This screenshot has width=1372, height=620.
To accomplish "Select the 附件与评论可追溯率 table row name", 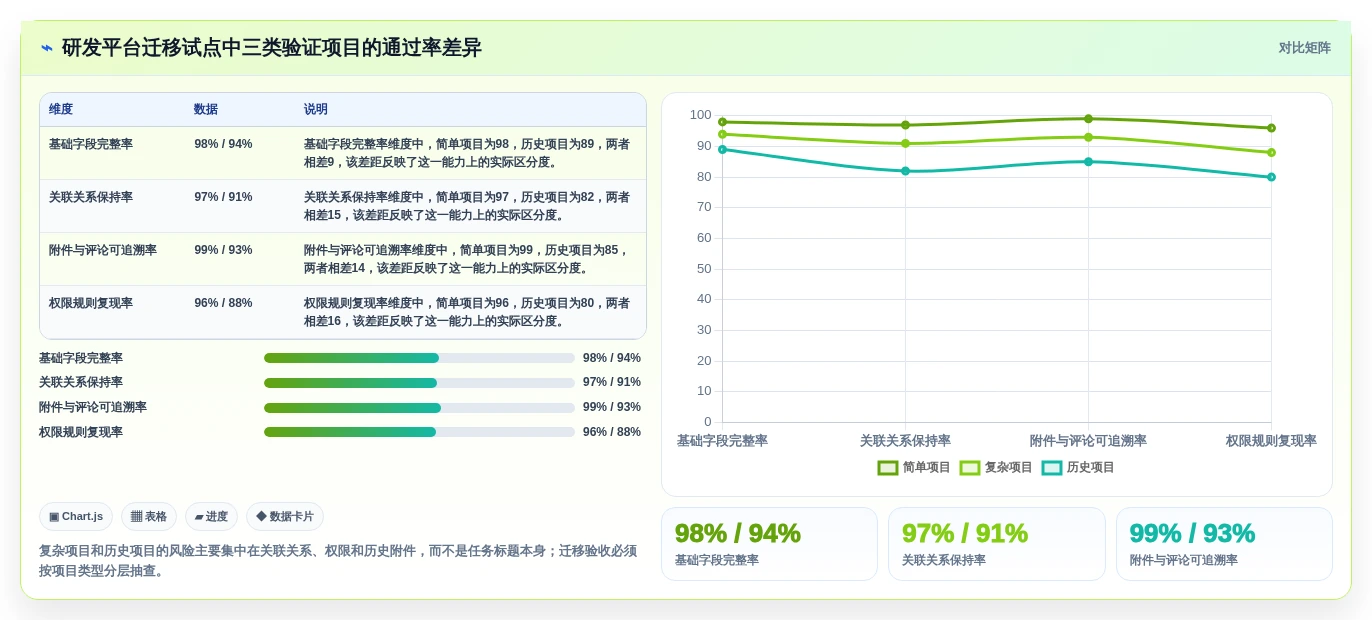I will tap(103, 250).
